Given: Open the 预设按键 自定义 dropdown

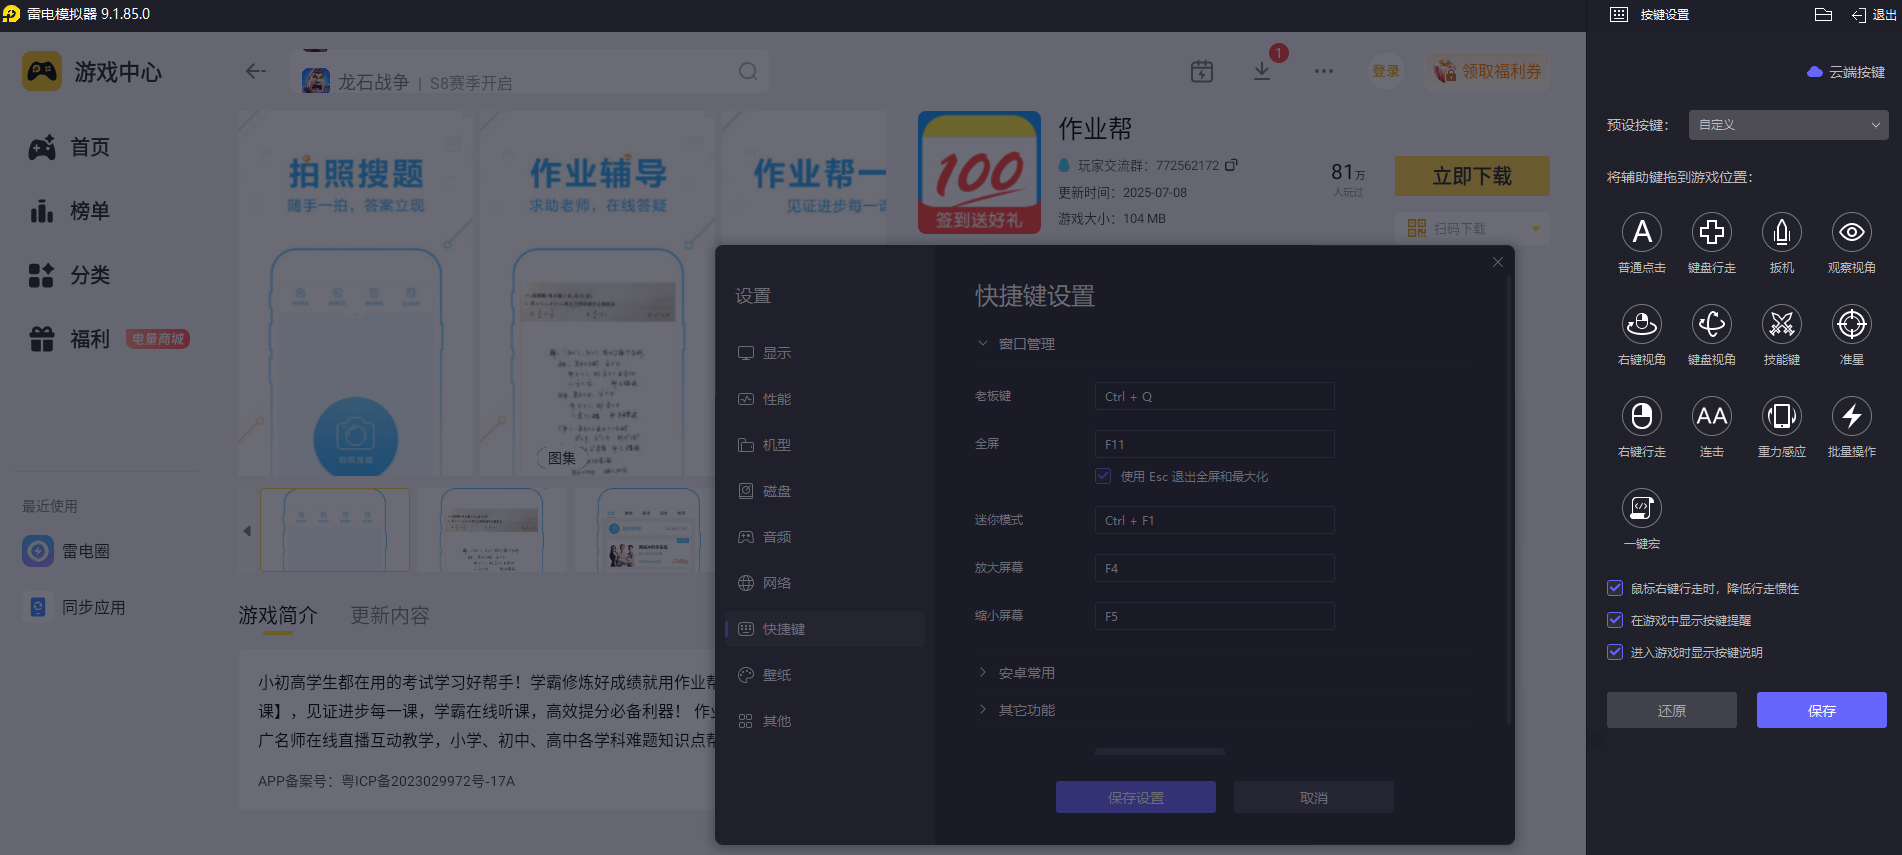Looking at the screenshot, I should point(1788,125).
